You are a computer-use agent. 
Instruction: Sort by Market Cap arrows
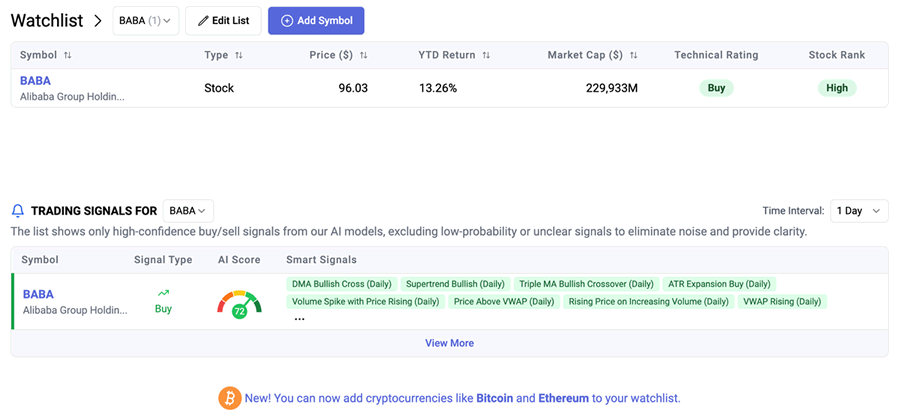pos(634,55)
